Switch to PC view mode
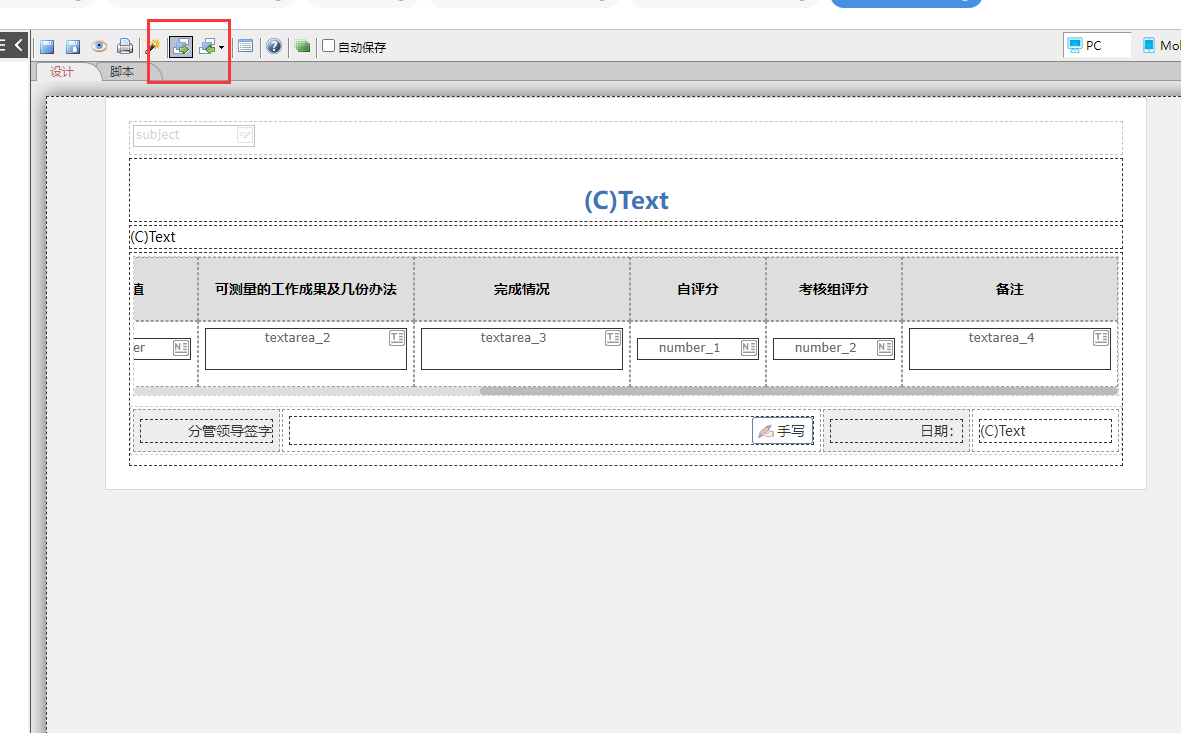The height and width of the screenshot is (733, 1181). (1096, 45)
